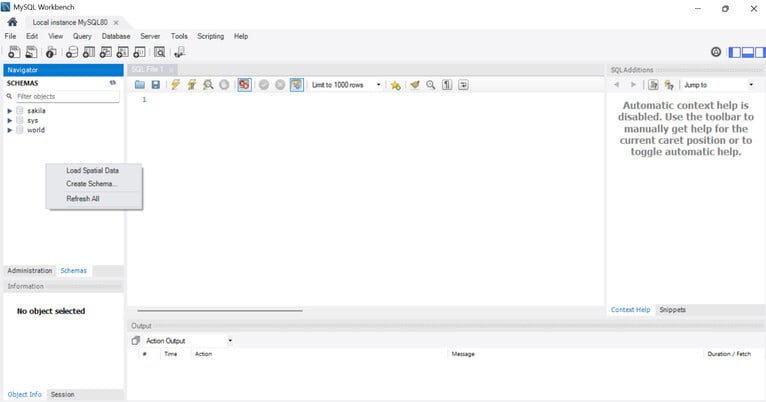Open find panel magnifier icon
The height and width of the screenshot is (402, 766).
(430, 85)
